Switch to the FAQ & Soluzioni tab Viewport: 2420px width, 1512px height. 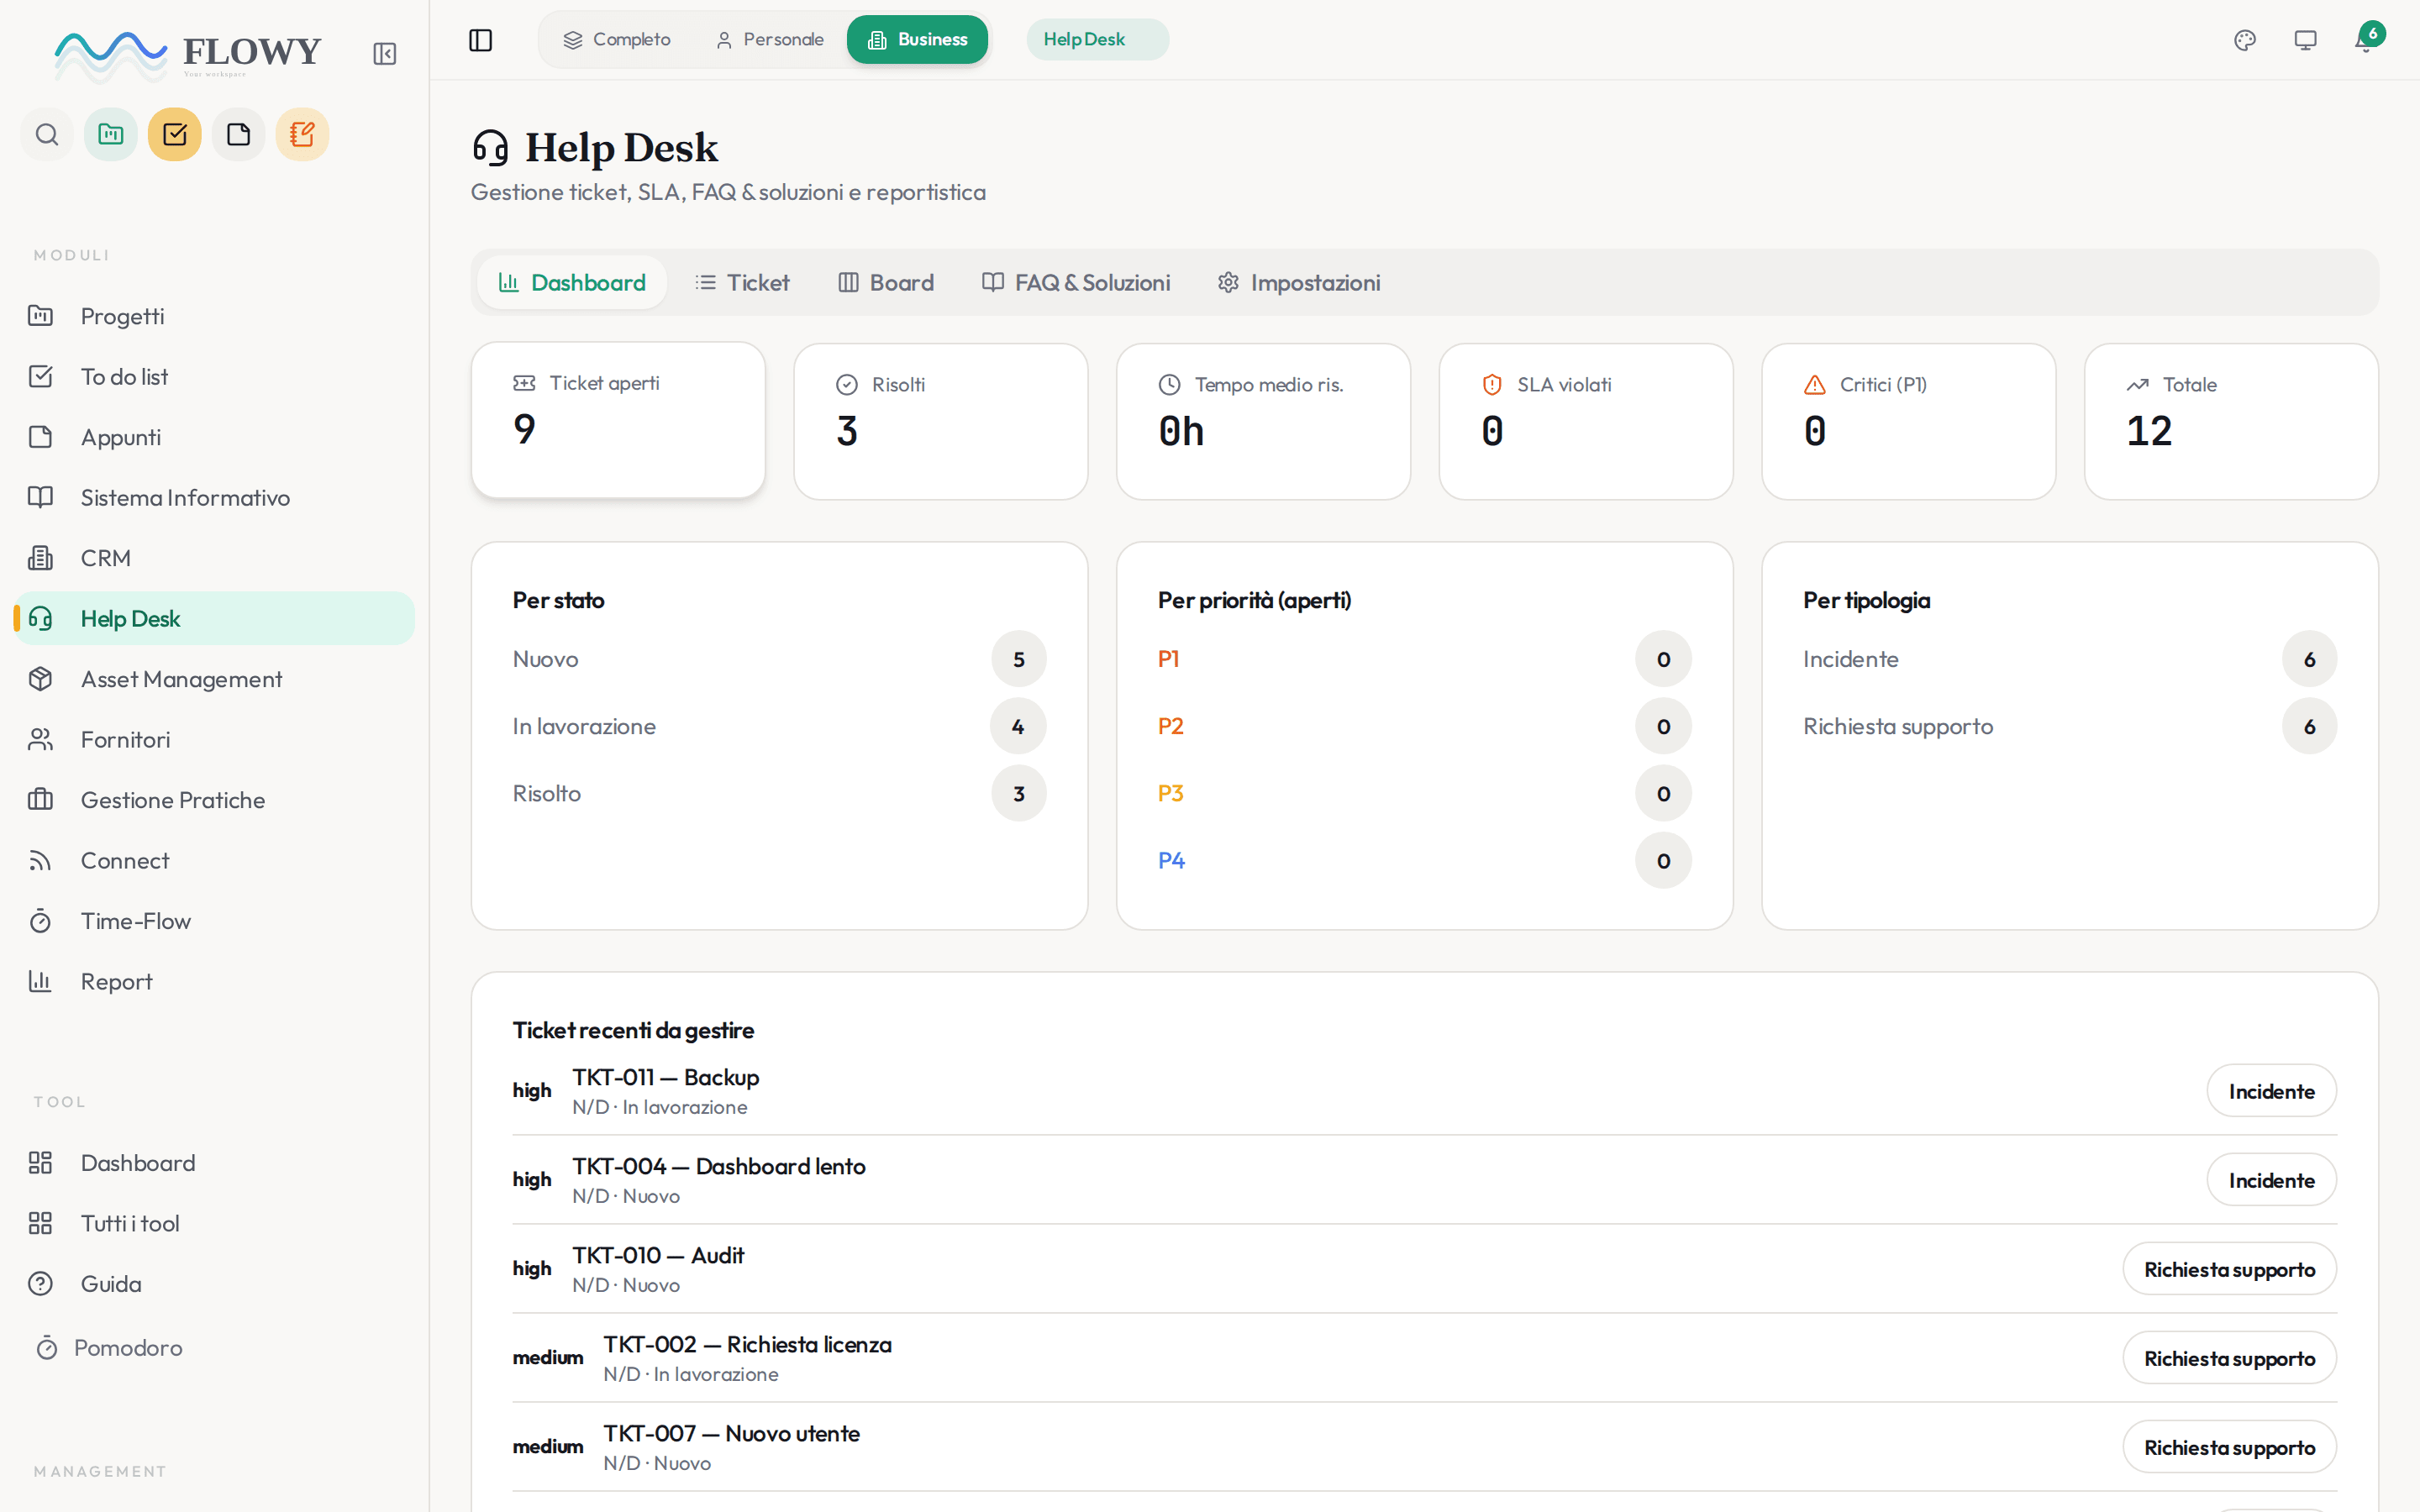pos(1076,282)
